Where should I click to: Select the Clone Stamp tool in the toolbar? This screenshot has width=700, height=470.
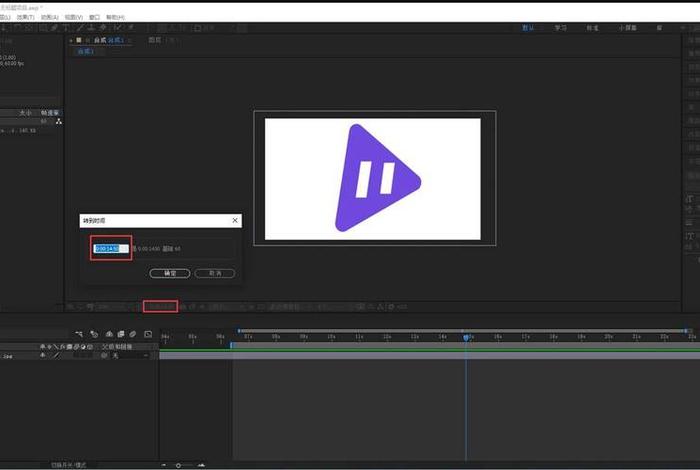click(92, 28)
